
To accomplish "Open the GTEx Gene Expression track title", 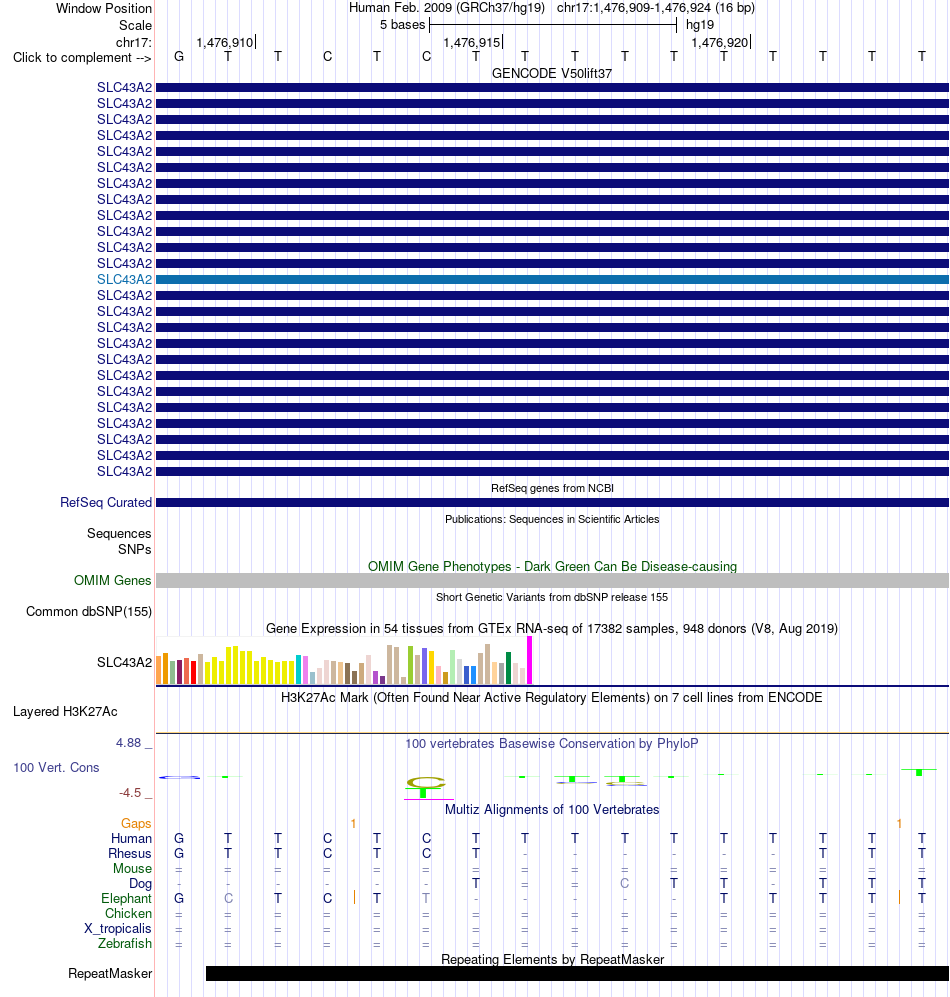I will (552, 629).
